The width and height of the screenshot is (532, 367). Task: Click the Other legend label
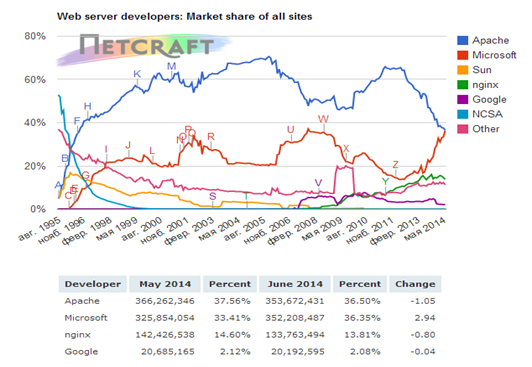(486, 129)
